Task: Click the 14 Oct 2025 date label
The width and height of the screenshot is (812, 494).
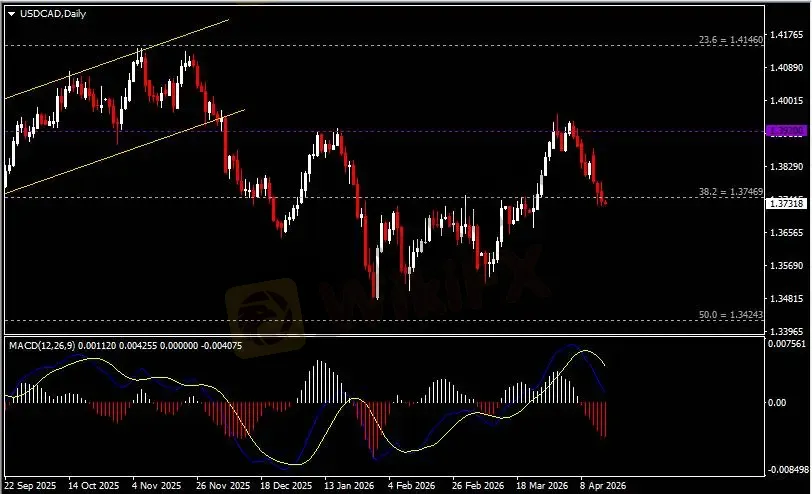Action: (93, 486)
